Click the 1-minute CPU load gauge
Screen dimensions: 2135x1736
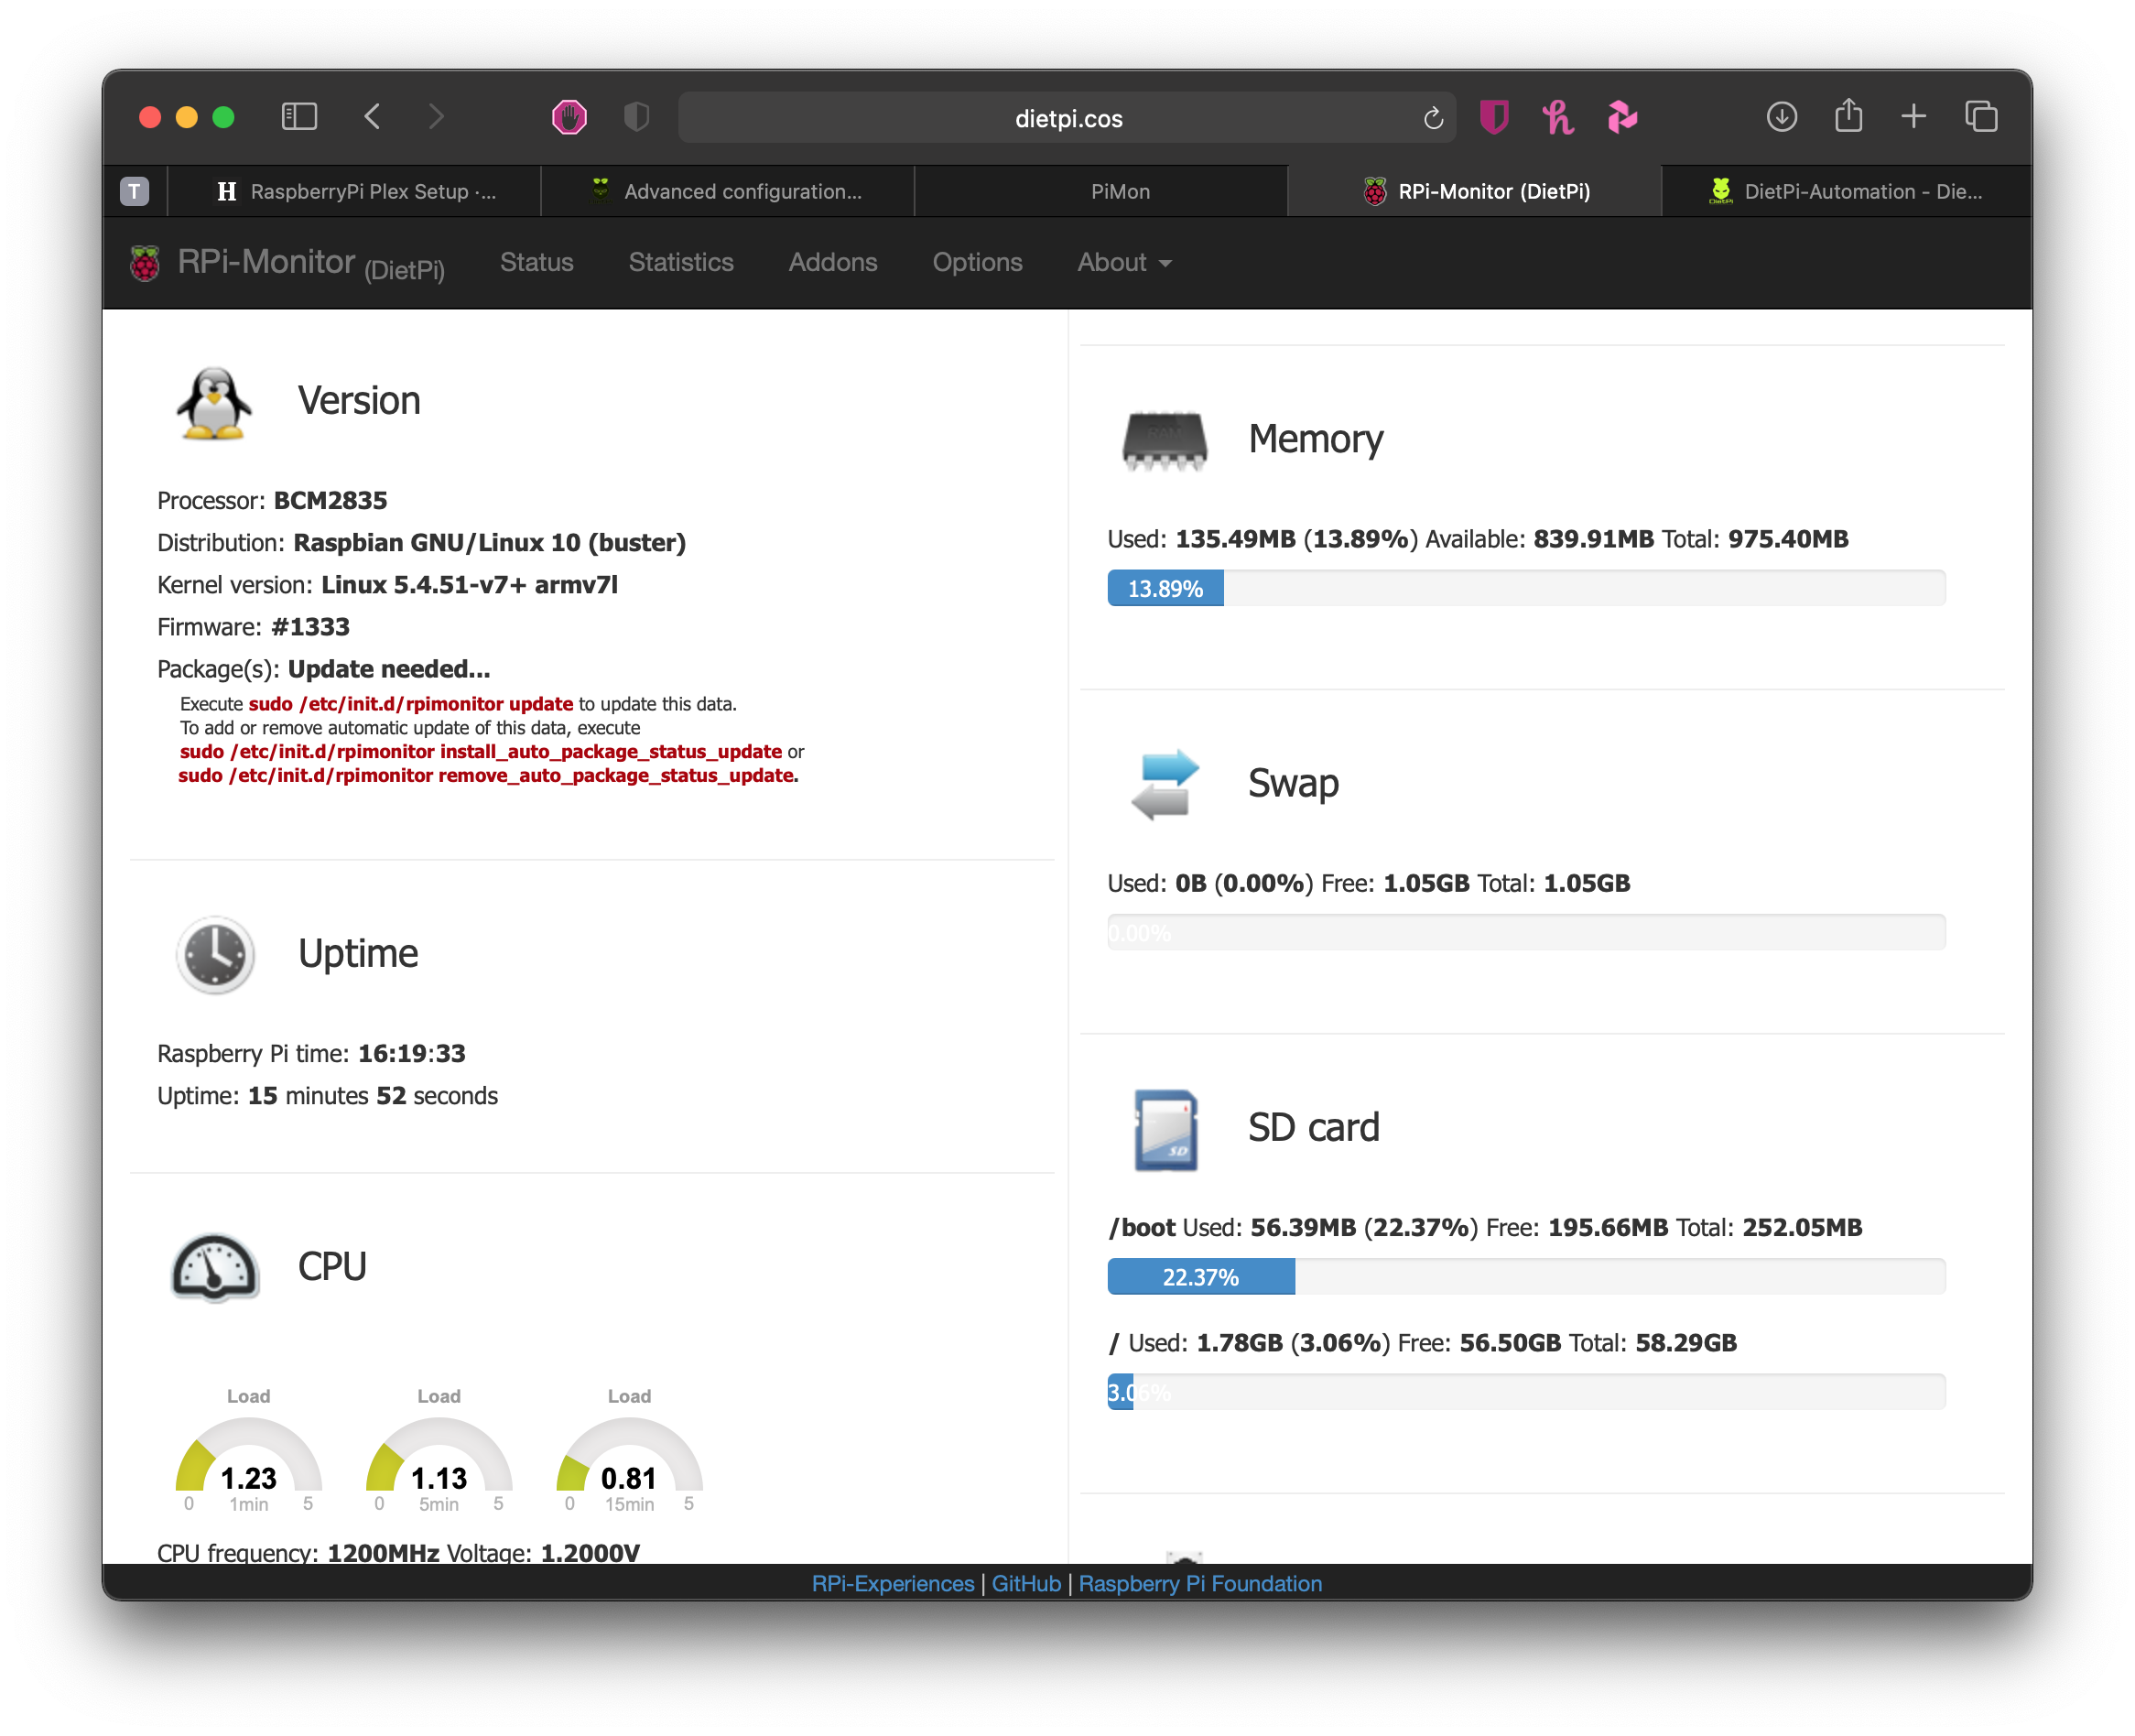coord(248,1452)
